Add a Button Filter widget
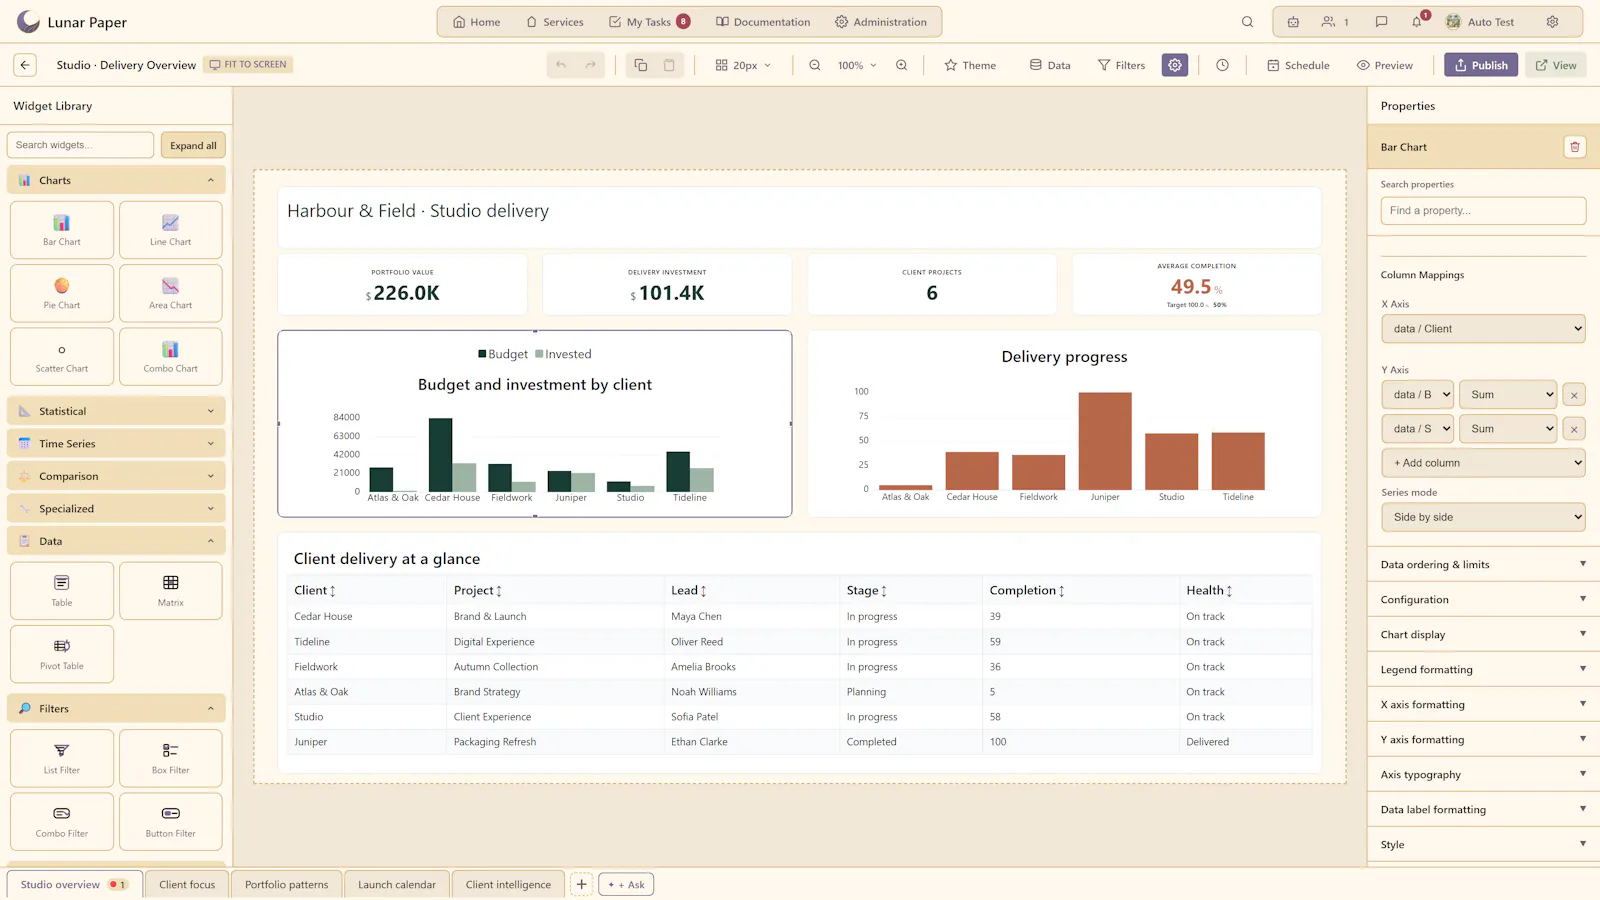 [x=171, y=821]
